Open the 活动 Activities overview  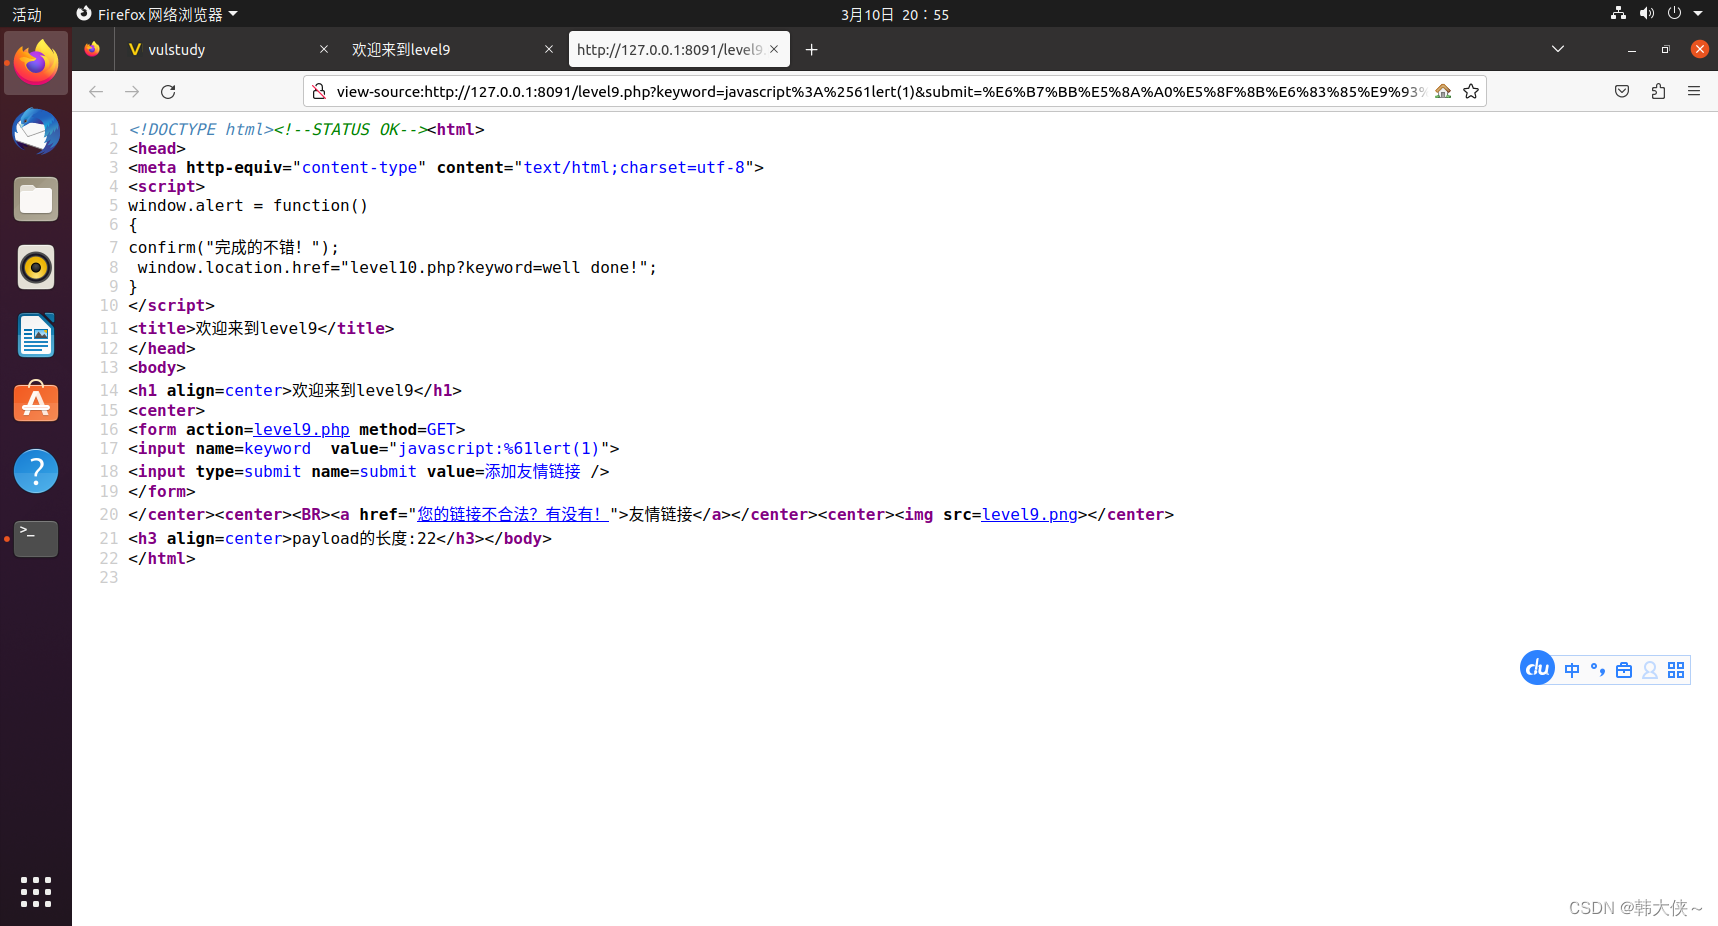[27, 14]
